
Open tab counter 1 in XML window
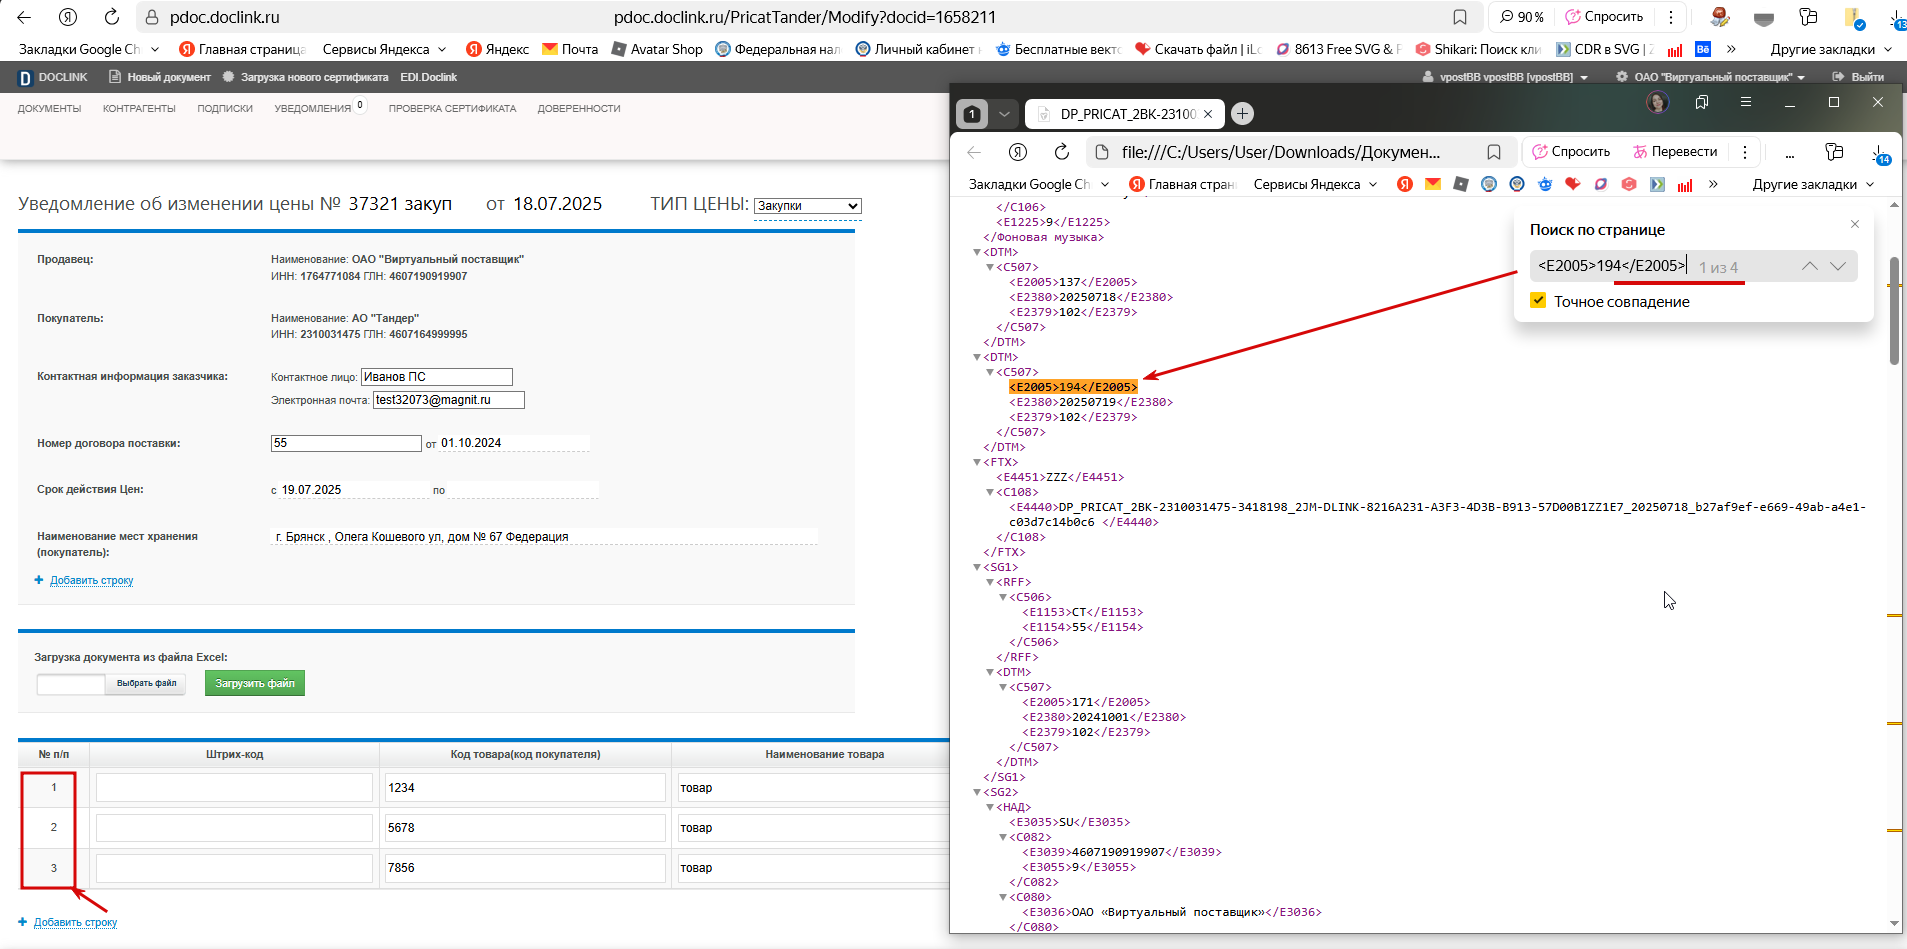tap(972, 114)
